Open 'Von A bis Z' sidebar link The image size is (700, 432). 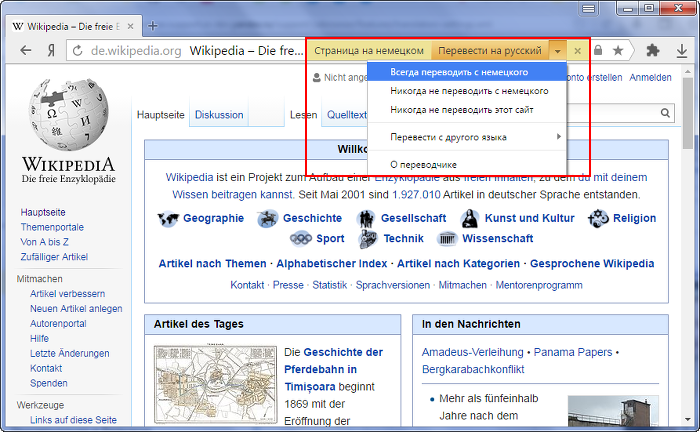tap(44, 242)
